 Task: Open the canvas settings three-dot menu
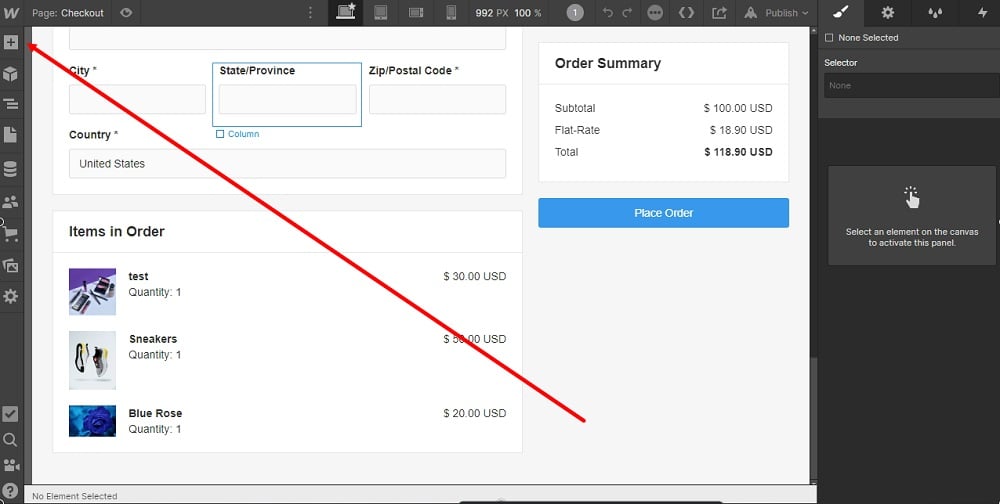tap(310, 13)
